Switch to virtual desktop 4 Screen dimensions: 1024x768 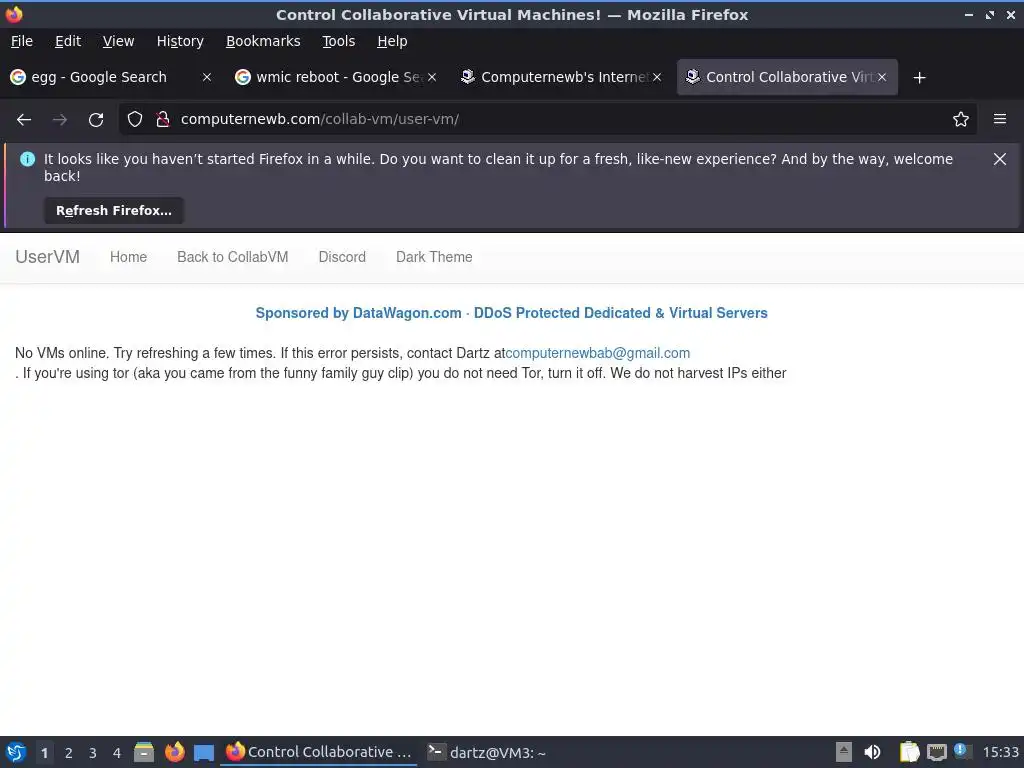click(117, 753)
